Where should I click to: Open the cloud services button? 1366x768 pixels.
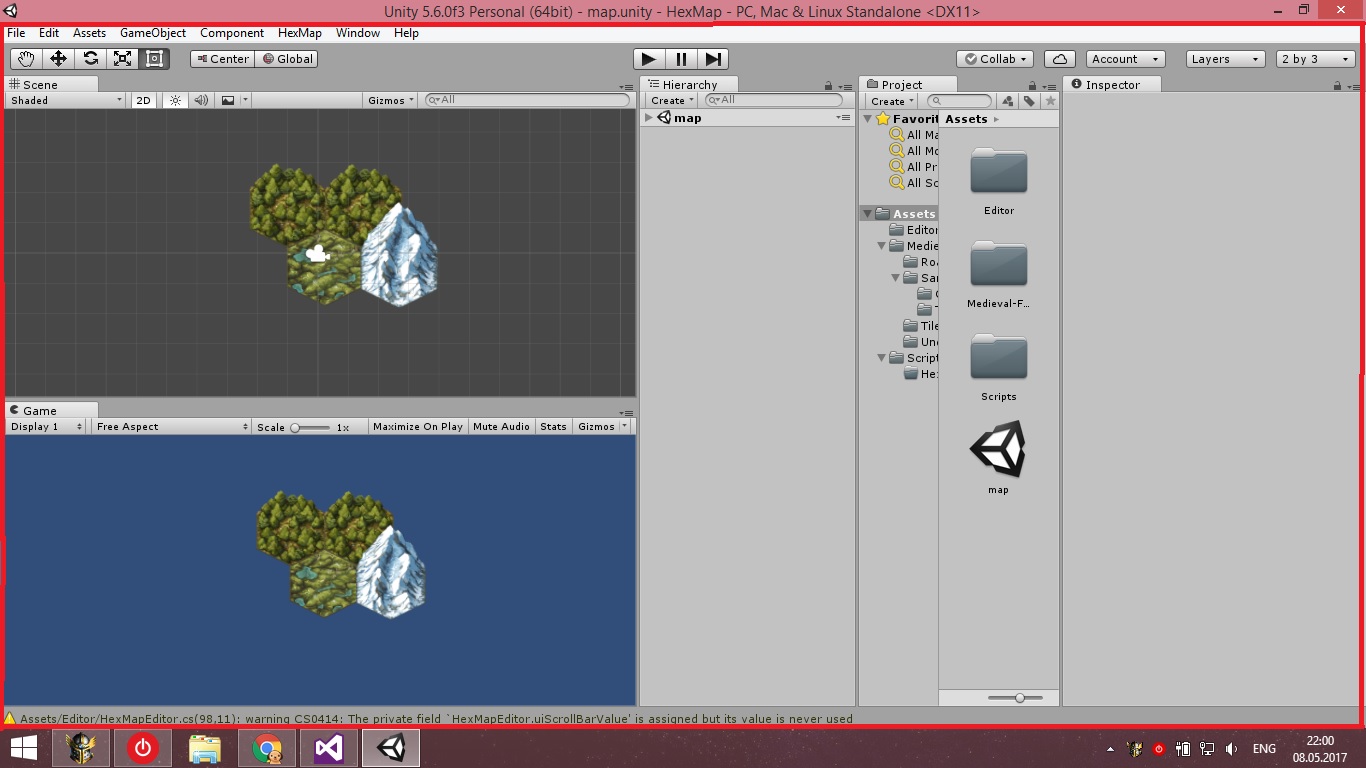1060,59
